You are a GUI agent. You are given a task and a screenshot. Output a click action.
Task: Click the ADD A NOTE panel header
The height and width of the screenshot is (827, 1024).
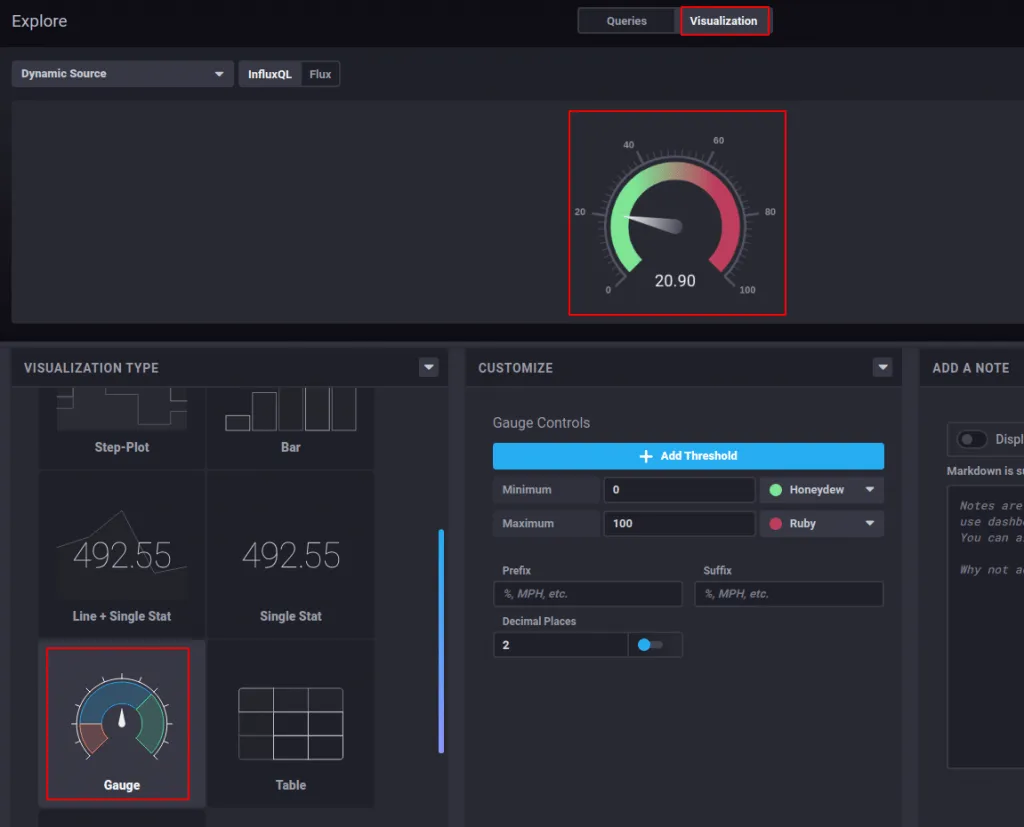(x=970, y=368)
